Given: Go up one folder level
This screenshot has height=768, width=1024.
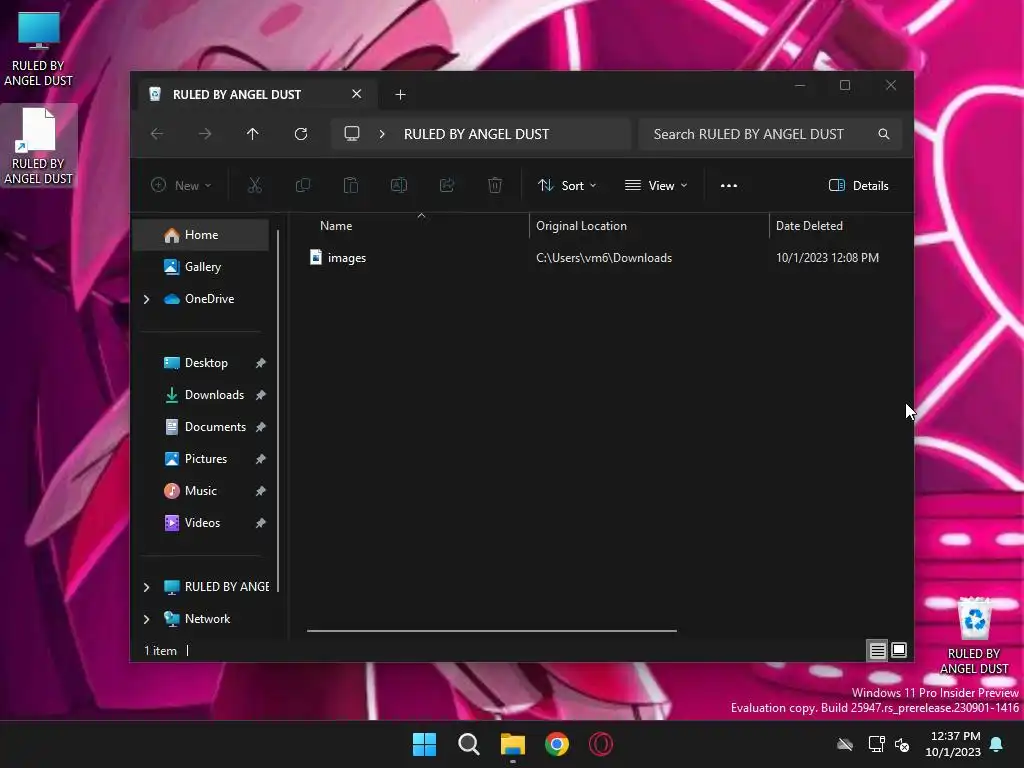Looking at the screenshot, I should [253, 134].
